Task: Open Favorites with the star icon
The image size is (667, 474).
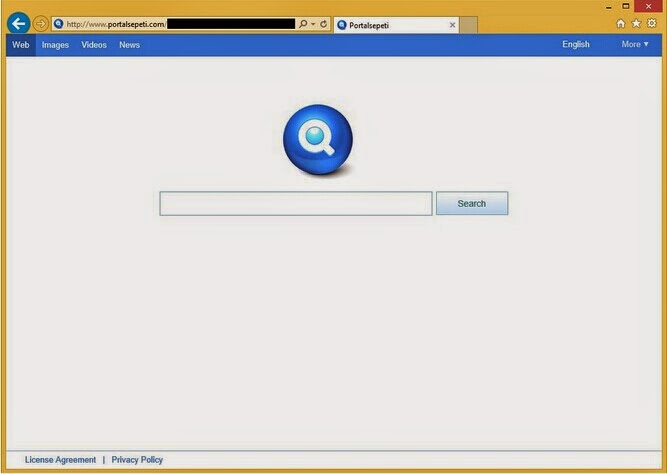Action: point(636,23)
